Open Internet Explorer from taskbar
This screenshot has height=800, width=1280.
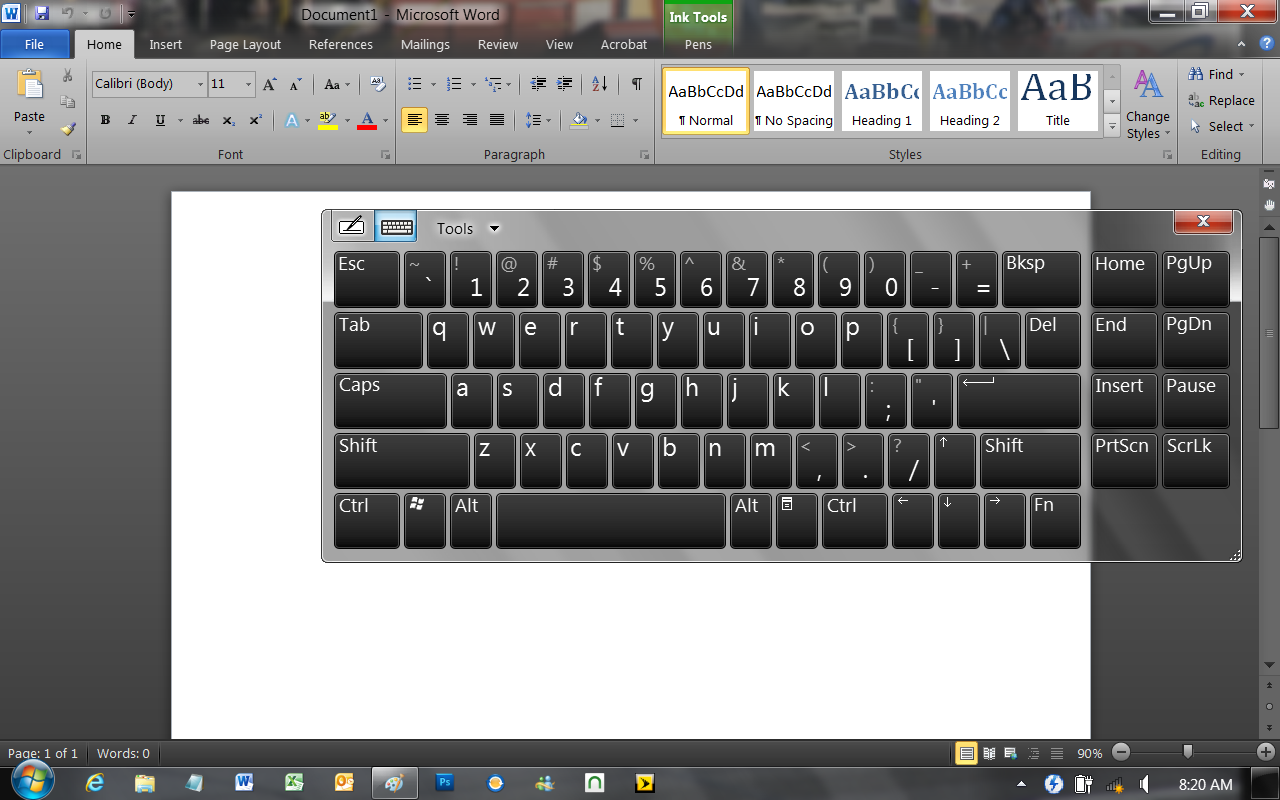pyautogui.click(x=95, y=783)
